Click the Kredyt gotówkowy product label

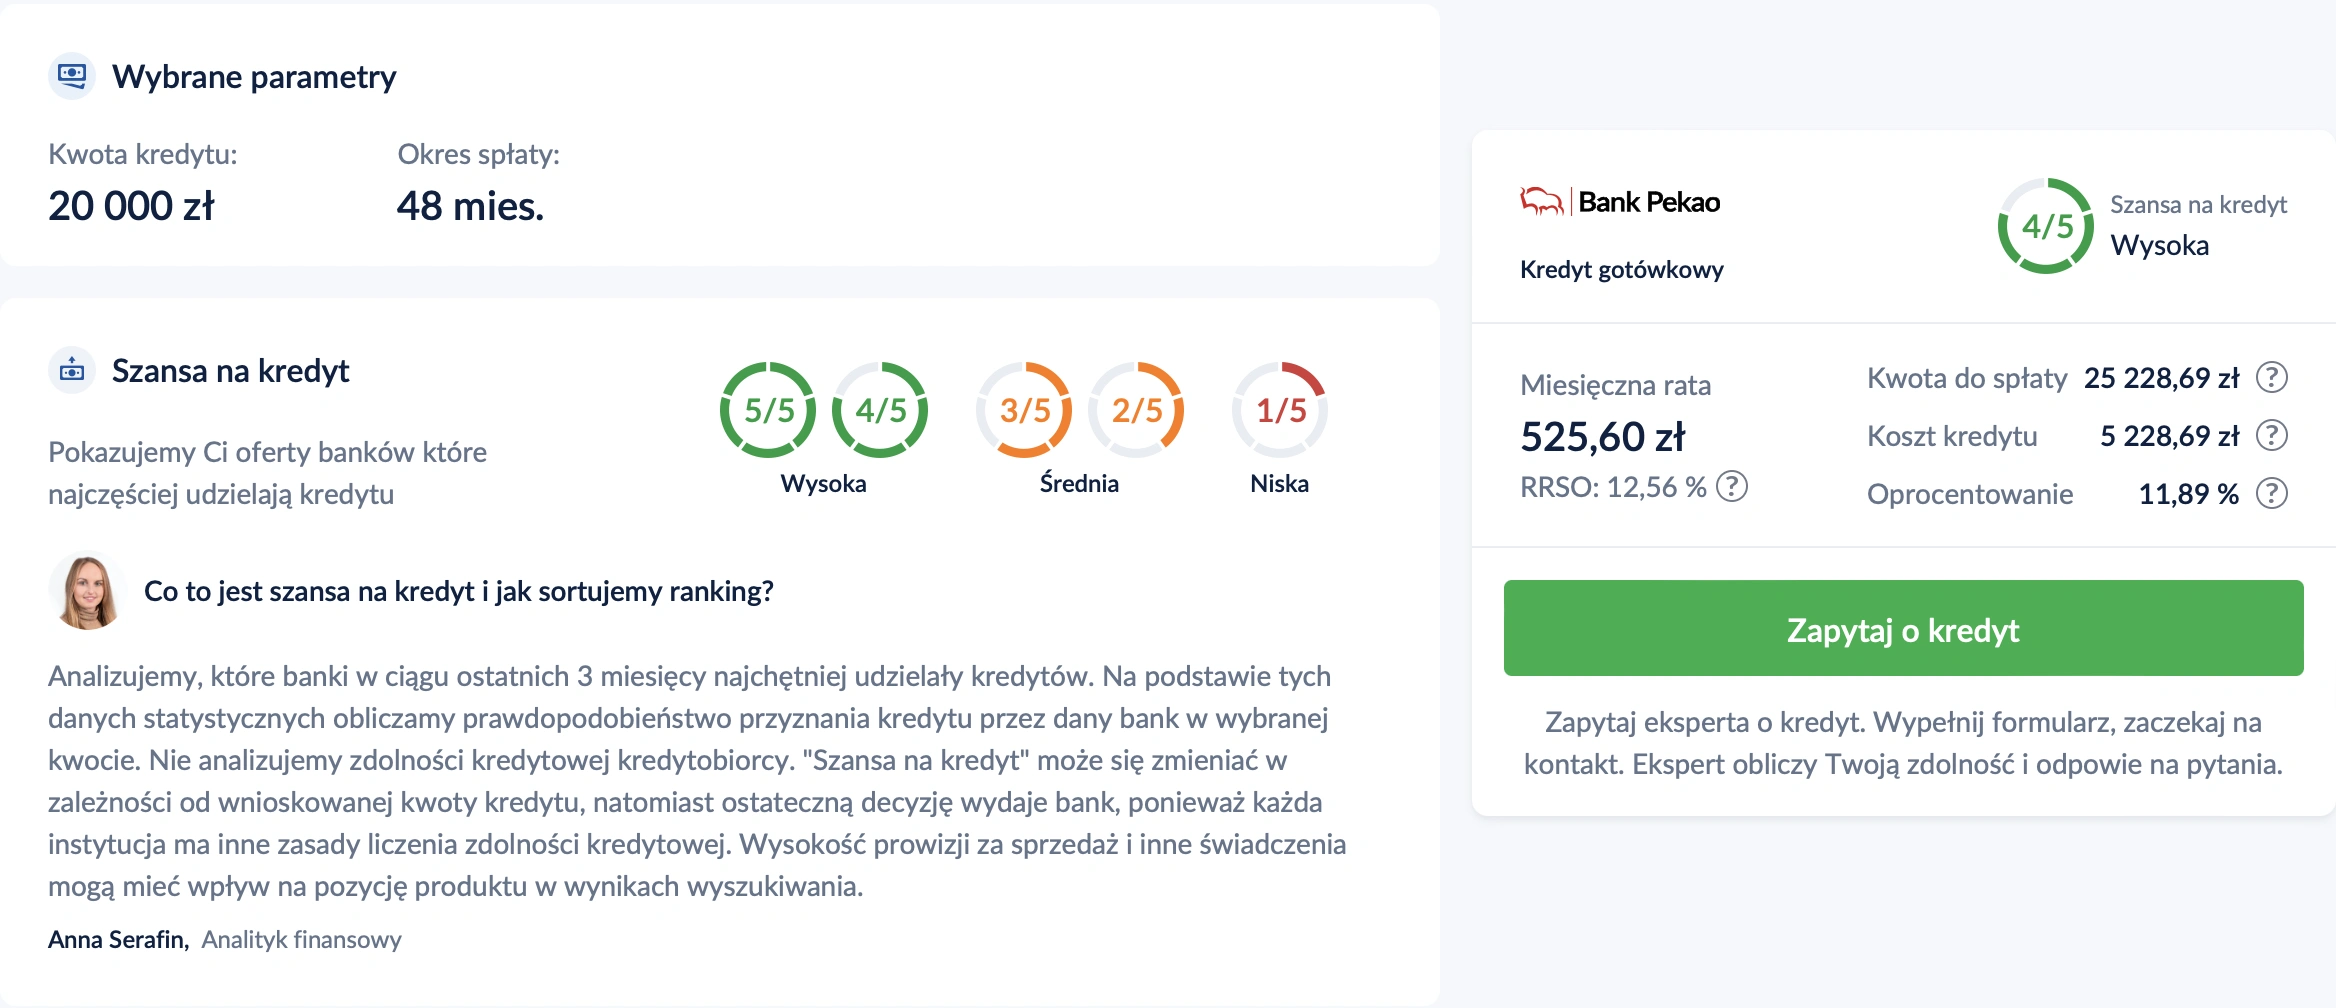coord(1621,269)
